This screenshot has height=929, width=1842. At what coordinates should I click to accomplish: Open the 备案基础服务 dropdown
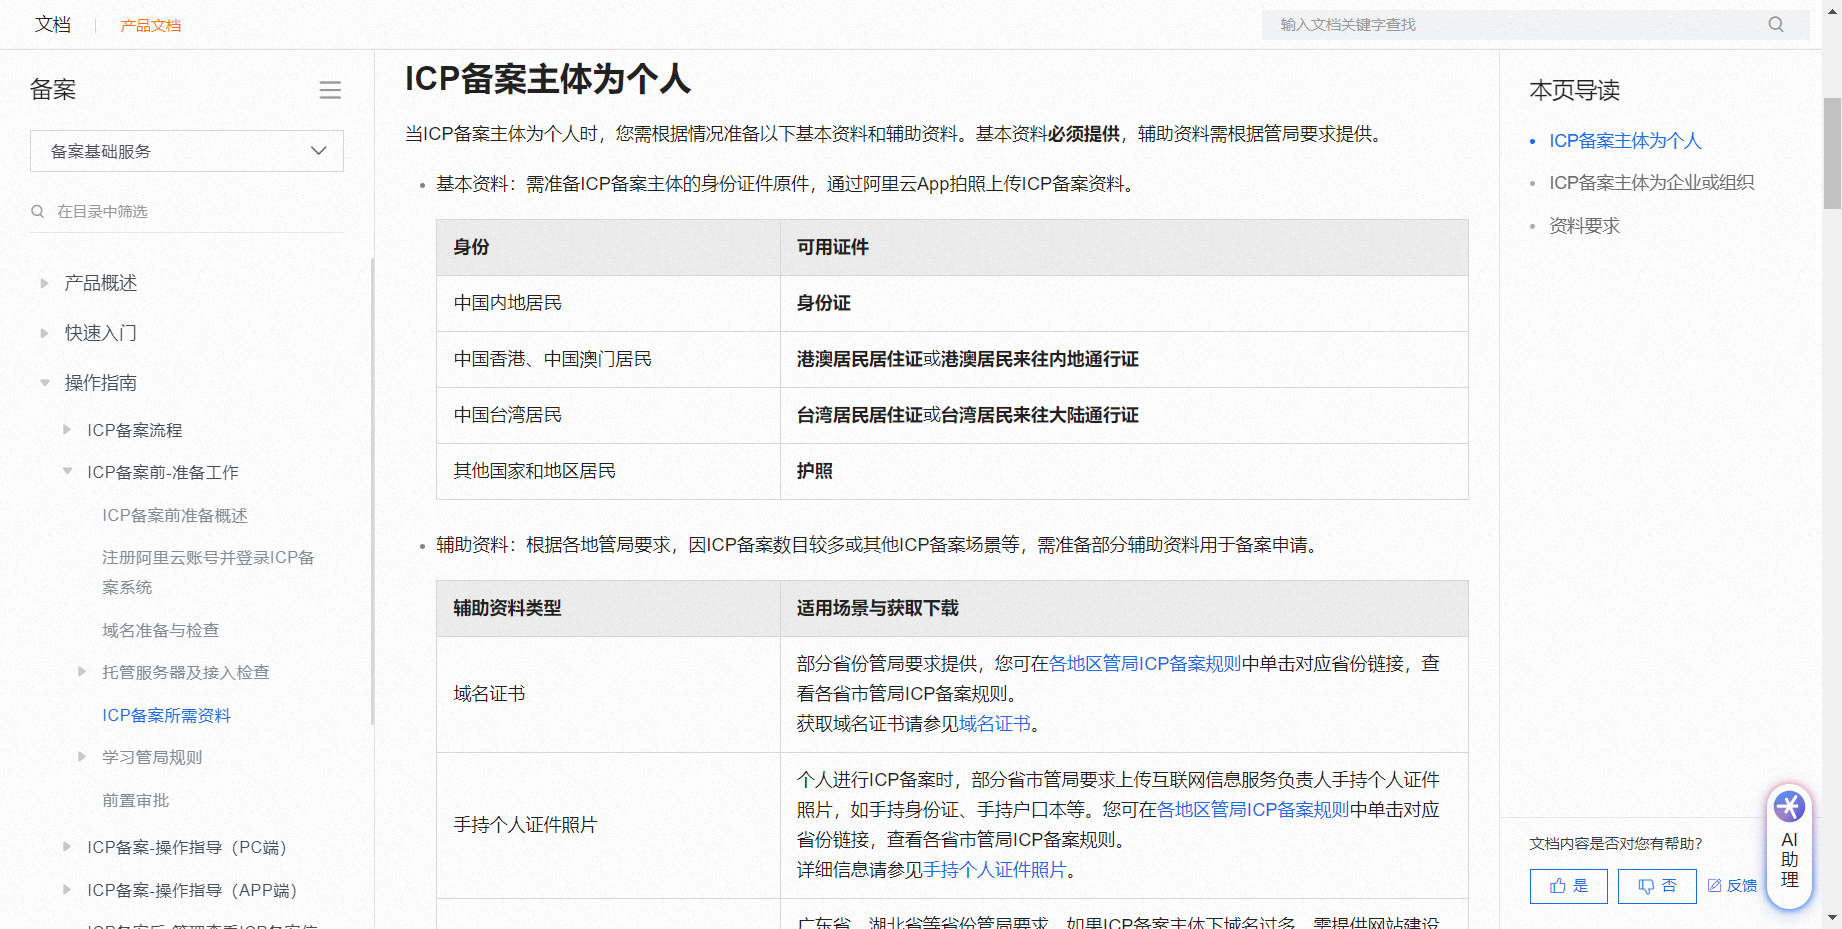pos(187,151)
